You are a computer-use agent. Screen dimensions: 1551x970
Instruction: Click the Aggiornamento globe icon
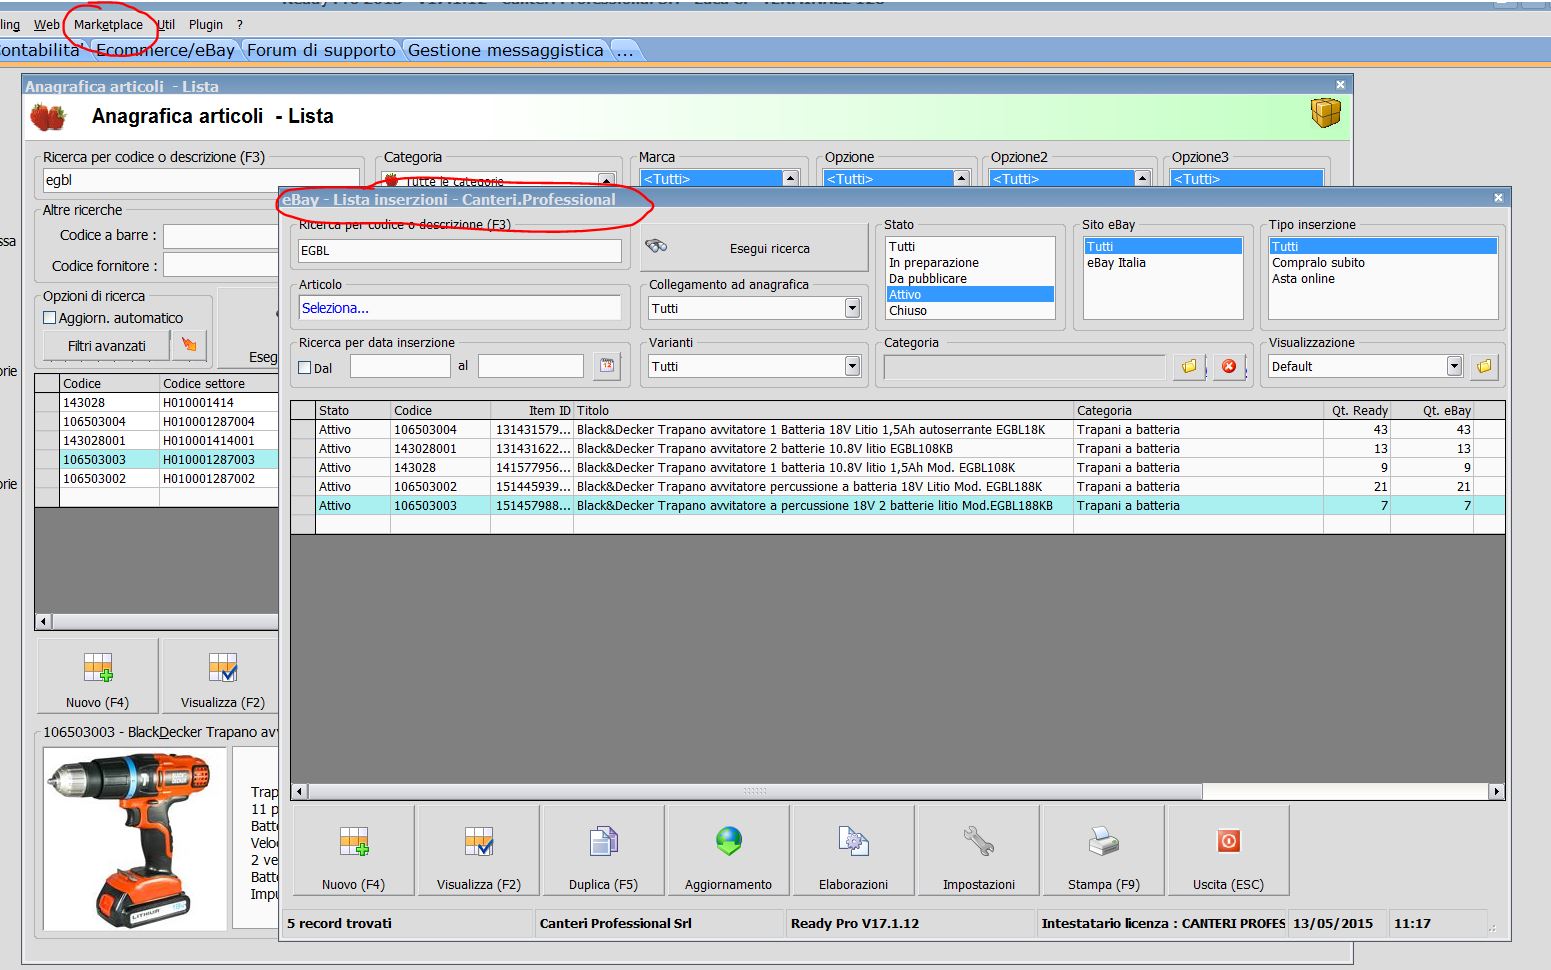click(729, 841)
